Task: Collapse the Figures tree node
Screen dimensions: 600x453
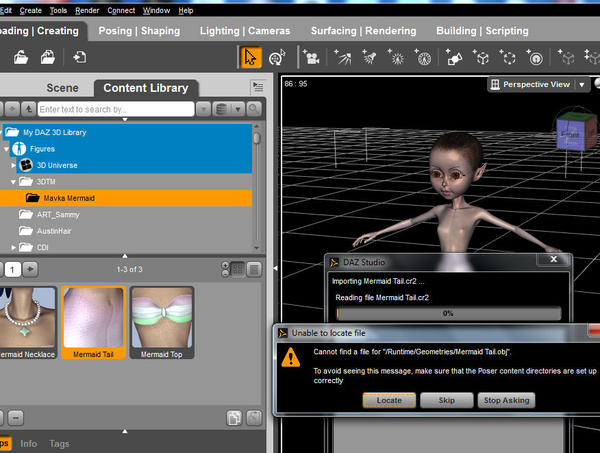Action: pos(7,149)
